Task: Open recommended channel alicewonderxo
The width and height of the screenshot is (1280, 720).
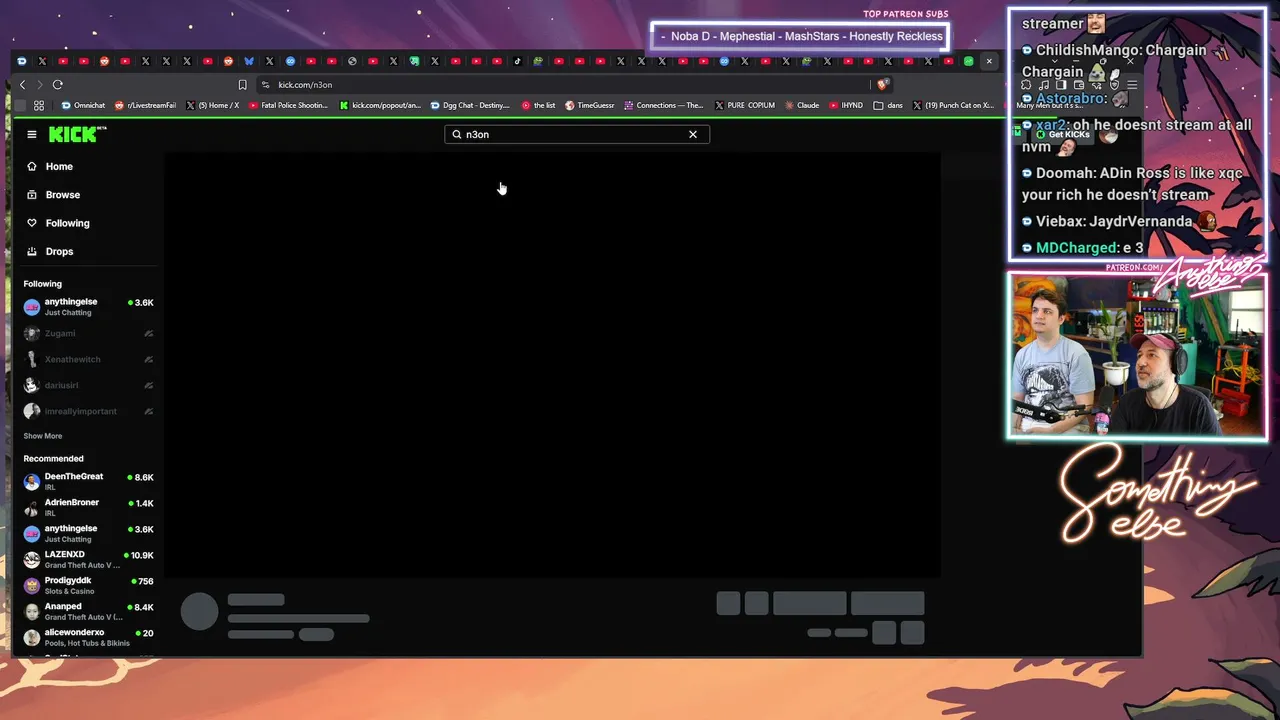Action: click(x=89, y=637)
